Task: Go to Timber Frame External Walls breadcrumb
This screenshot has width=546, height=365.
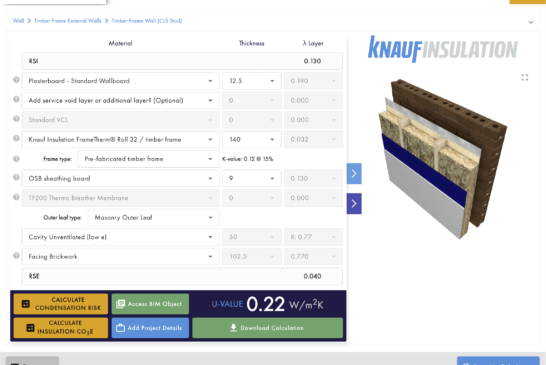Action: tap(68, 21)
